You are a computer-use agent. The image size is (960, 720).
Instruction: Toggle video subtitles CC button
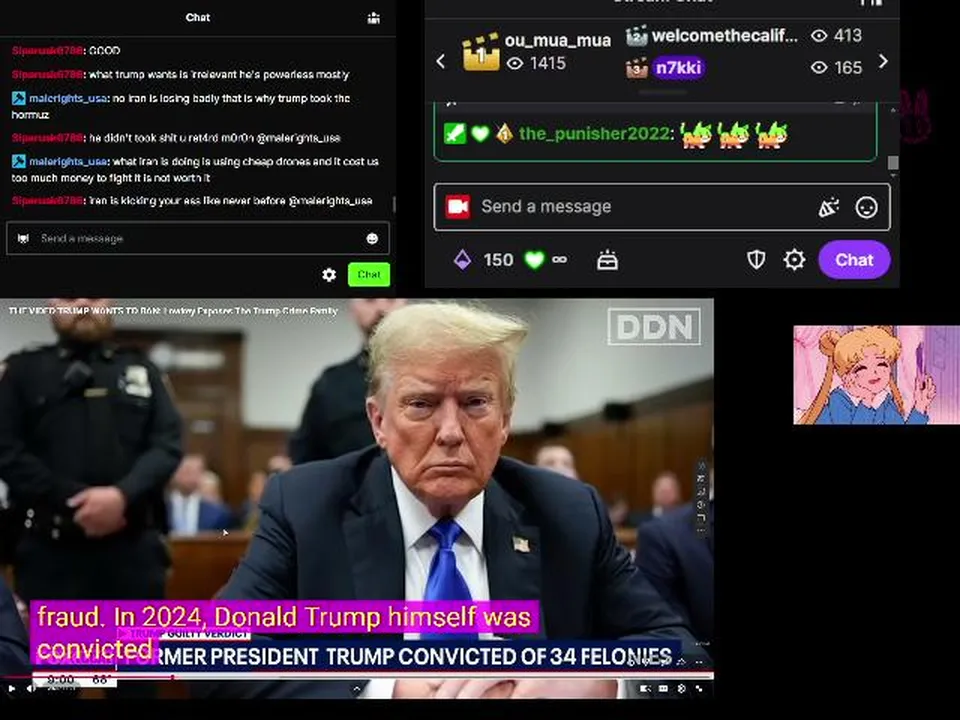tap(663, 689)
